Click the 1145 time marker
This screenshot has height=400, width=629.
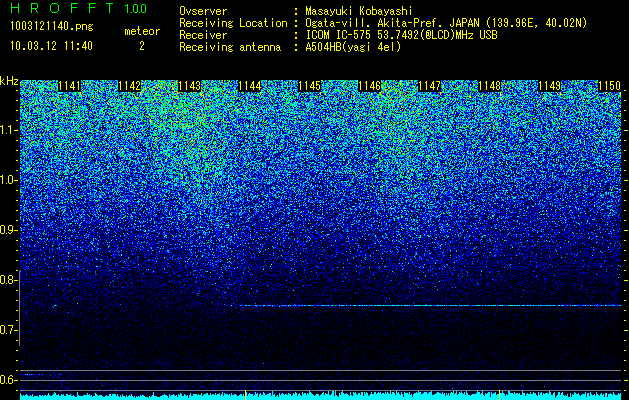pyautogui.click(x=310, y=86)
